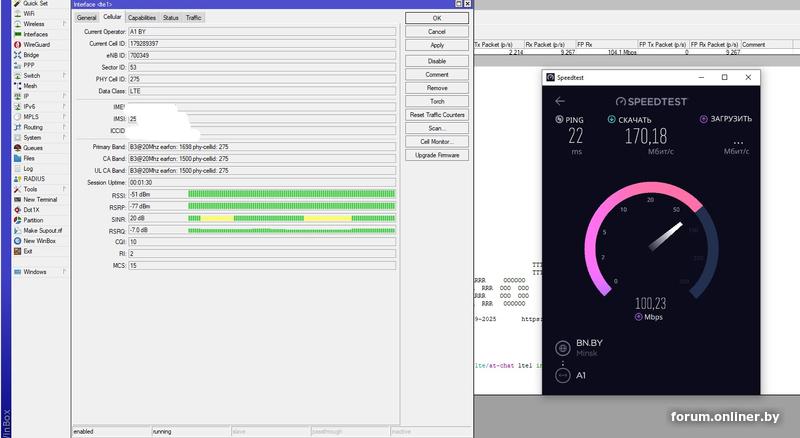Click the Reset Traffic Counters button
The width and height of the screenshot is (800, 438).
tap(437, 115)
